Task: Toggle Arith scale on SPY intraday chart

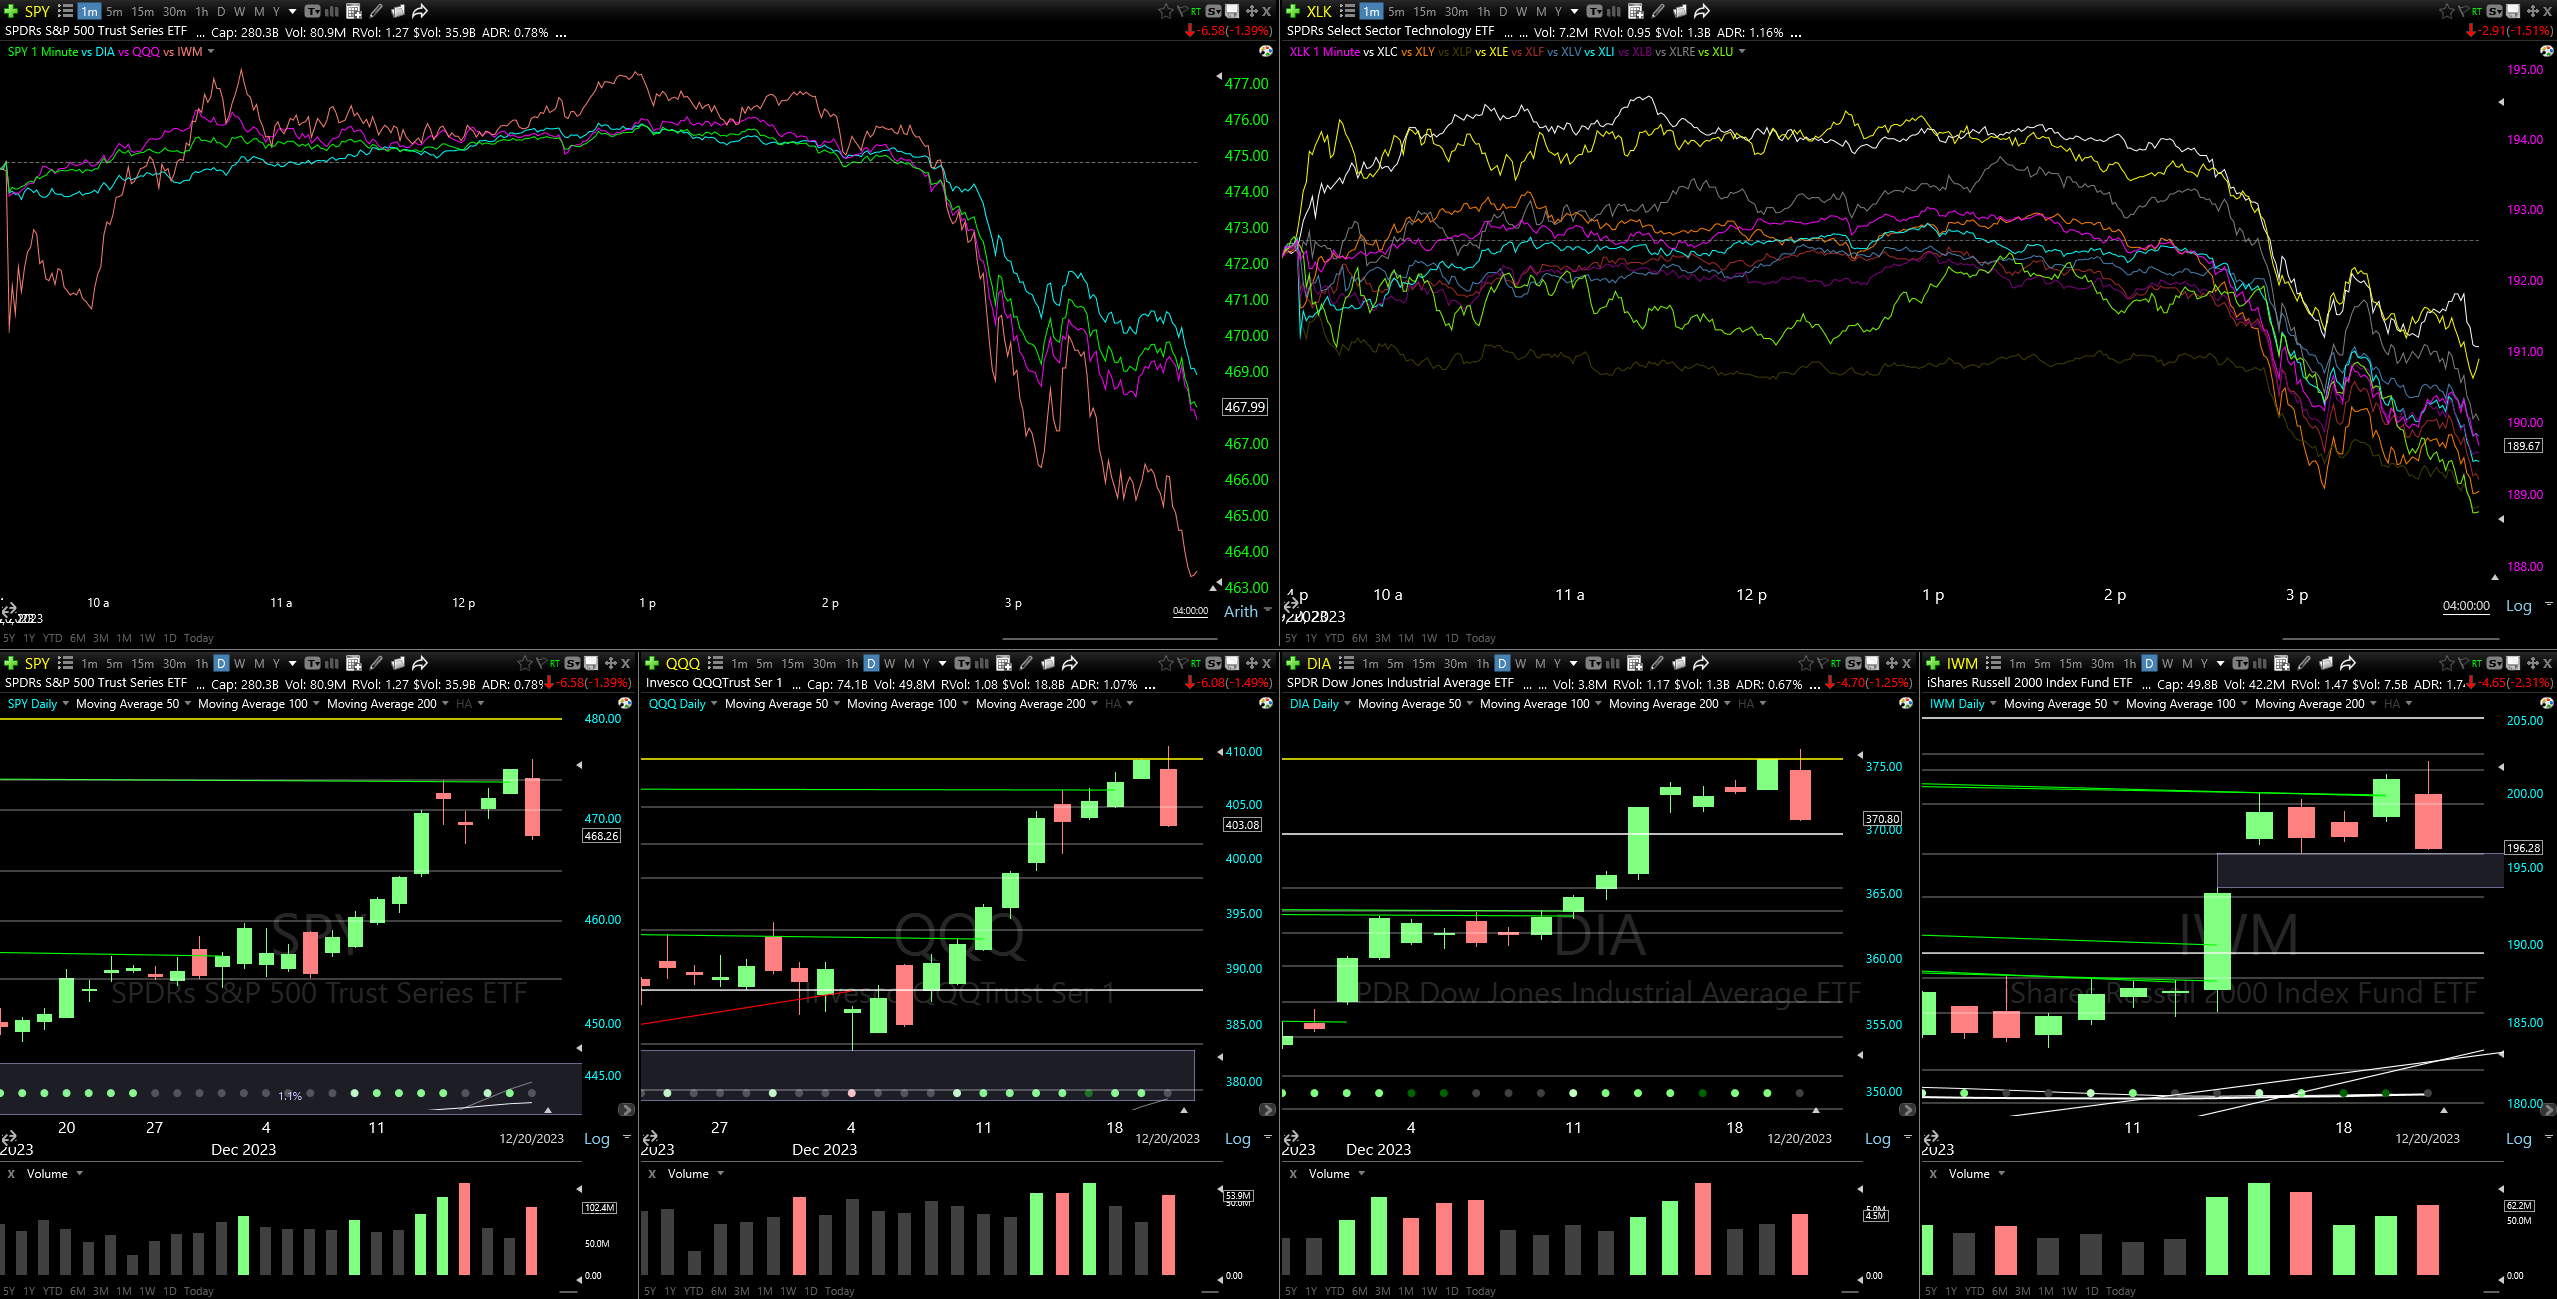Action: [x=1241, y=611]
